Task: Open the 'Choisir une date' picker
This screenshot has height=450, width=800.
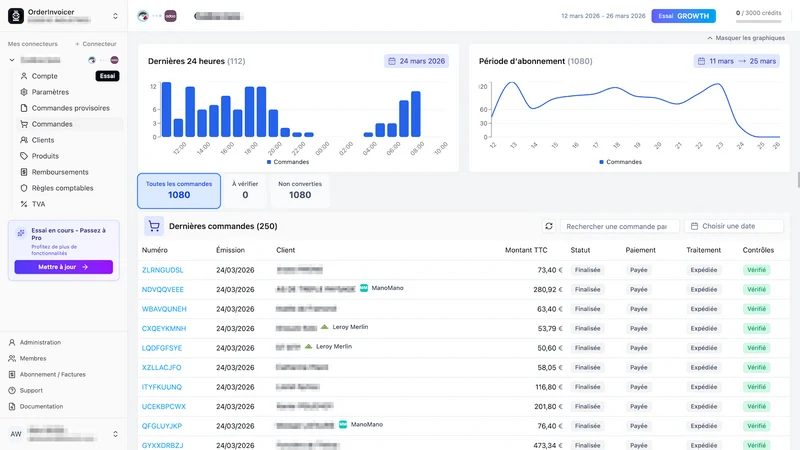Action: click(x=734, y=226)
